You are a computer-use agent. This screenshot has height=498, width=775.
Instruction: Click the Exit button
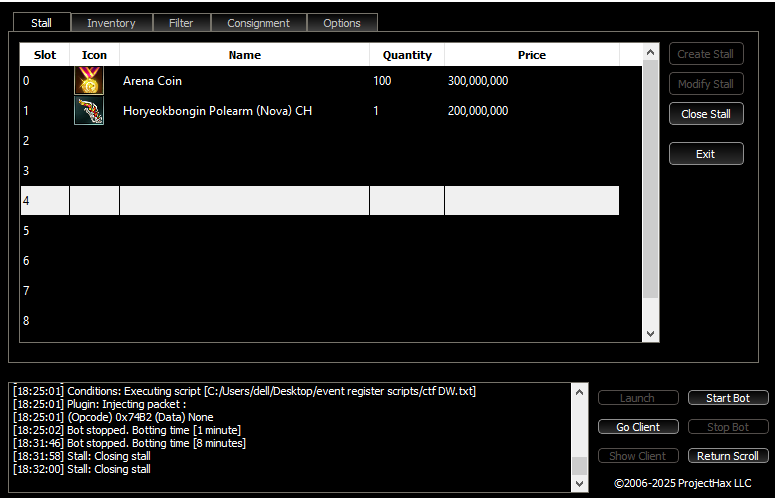point(705,154)
